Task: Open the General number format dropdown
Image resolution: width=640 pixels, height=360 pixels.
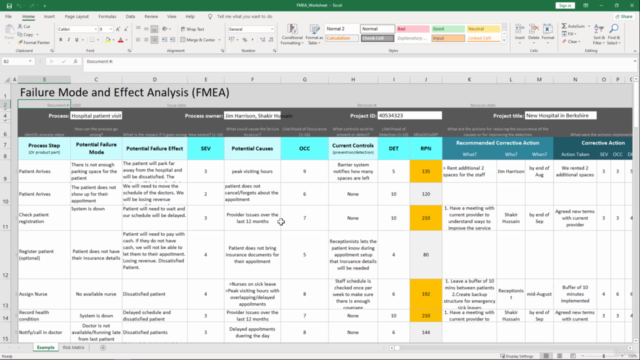Action: pos(272,29)
